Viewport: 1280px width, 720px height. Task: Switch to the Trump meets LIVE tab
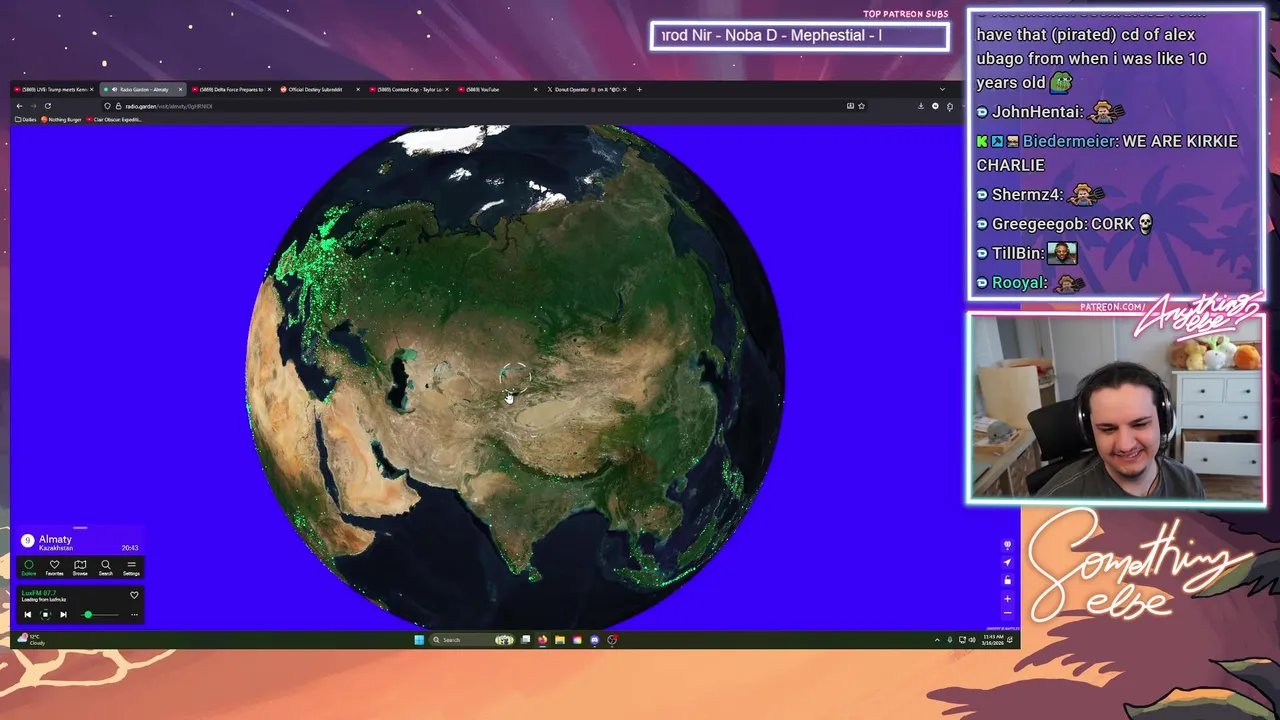54,89
